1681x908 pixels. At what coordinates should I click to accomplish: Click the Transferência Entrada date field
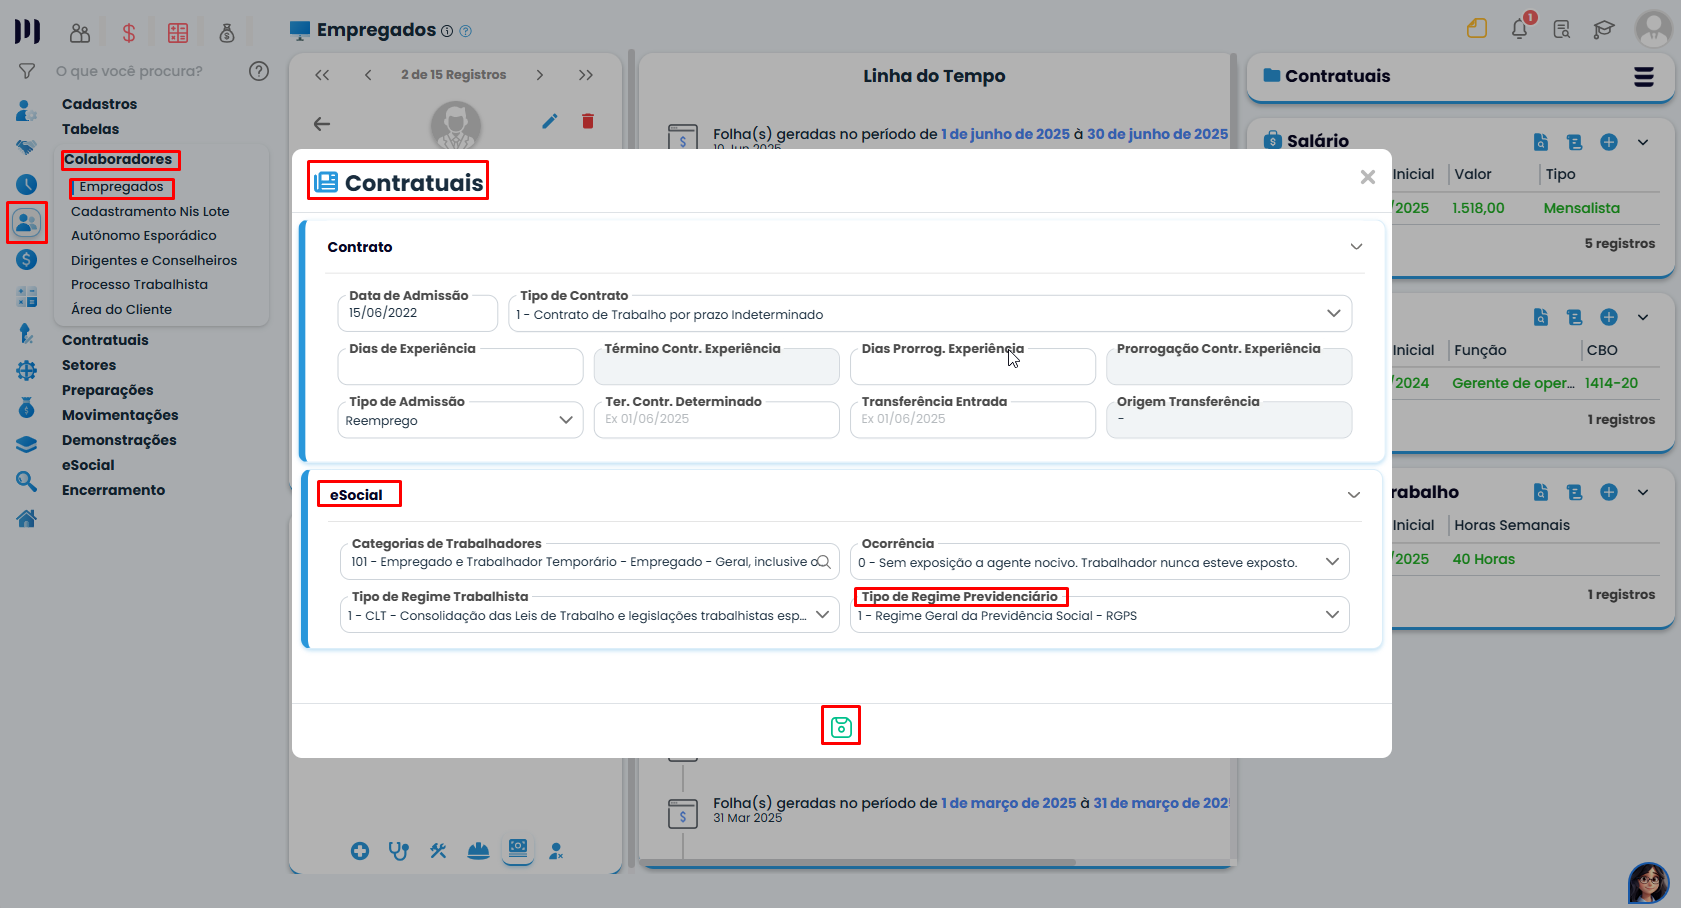click(x=973, y=420)
